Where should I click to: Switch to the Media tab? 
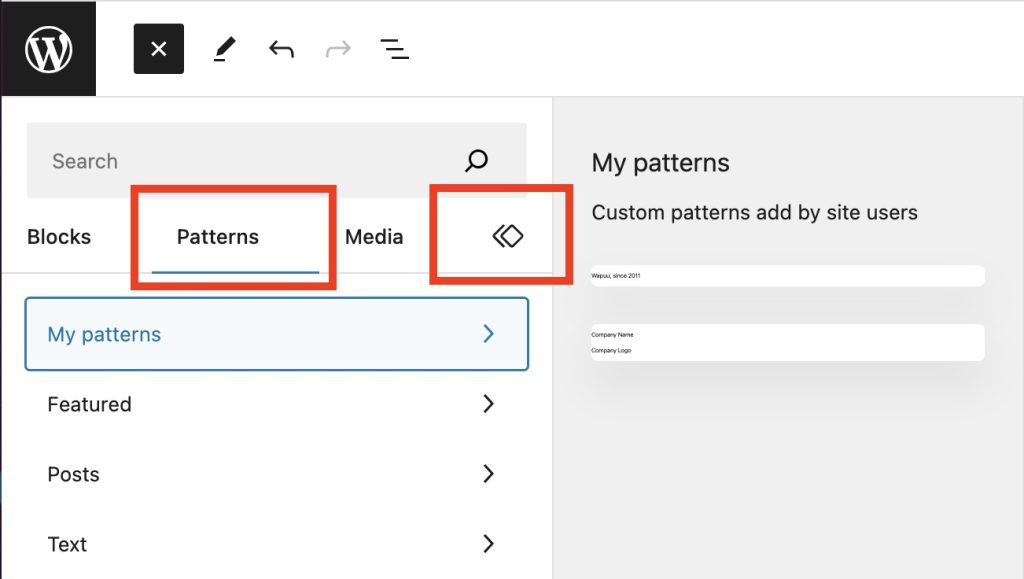tap(374, 236)
